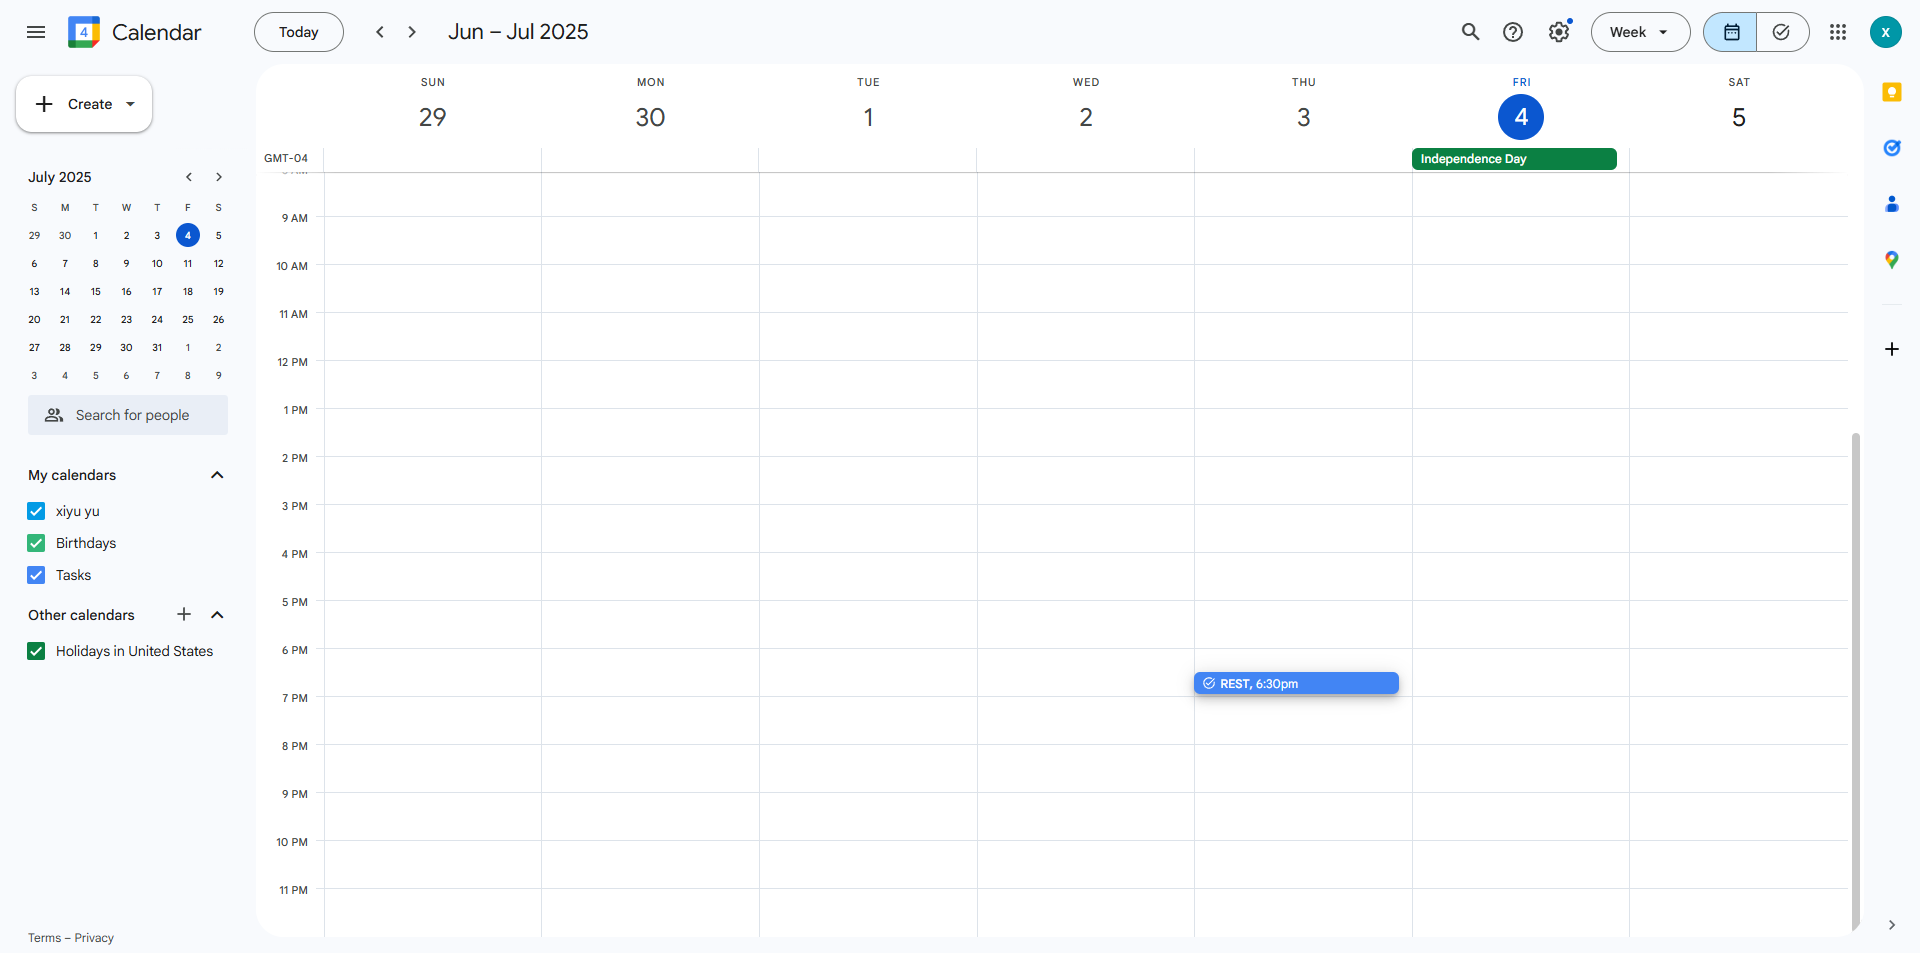Select 27 in mini calendar
Screen dimensions: 1920x953
pos(34,347)
